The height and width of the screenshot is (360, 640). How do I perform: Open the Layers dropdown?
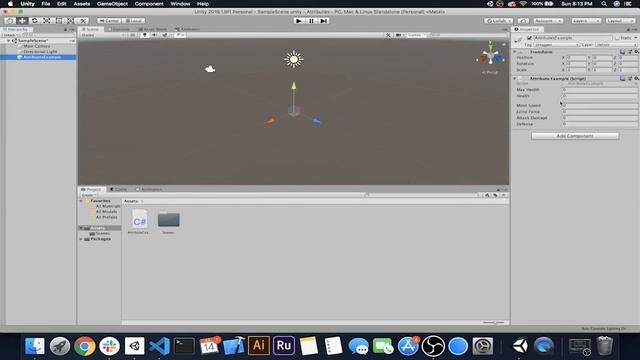click(586, 20)
